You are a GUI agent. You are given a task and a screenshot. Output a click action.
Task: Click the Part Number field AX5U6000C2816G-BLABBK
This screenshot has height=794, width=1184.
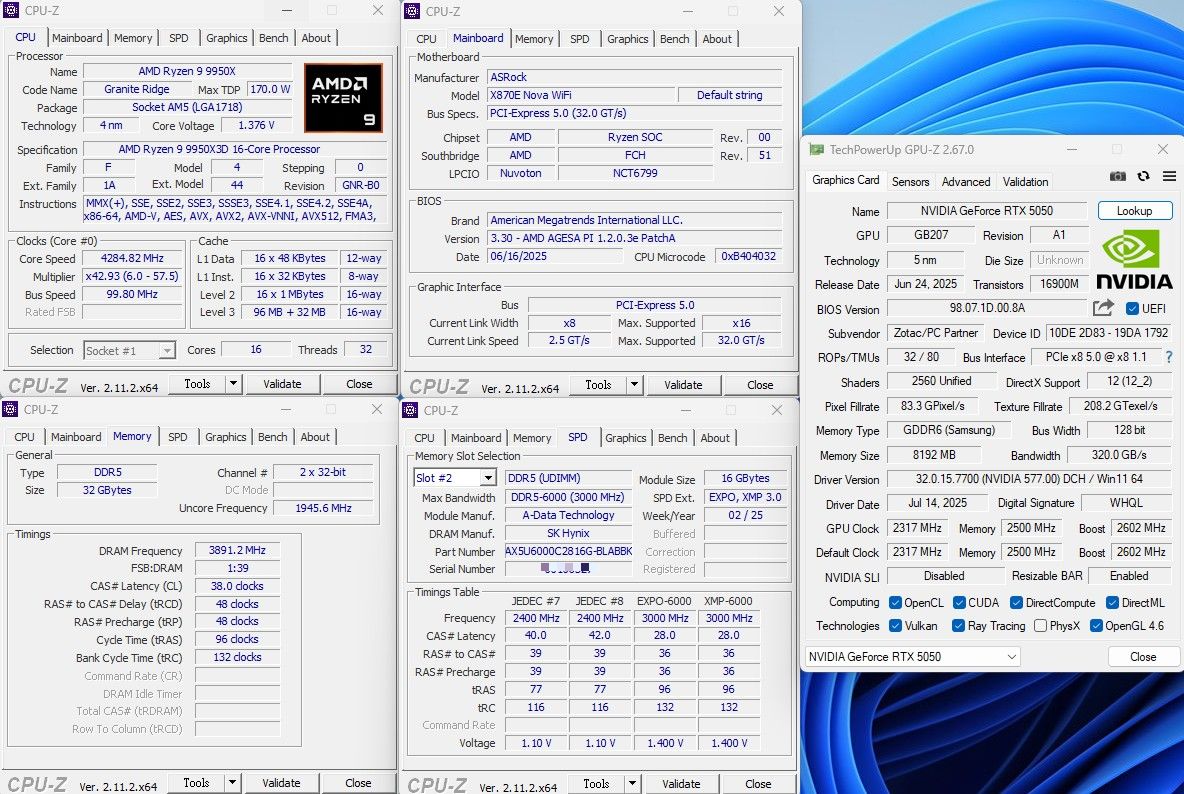(569, 551)
